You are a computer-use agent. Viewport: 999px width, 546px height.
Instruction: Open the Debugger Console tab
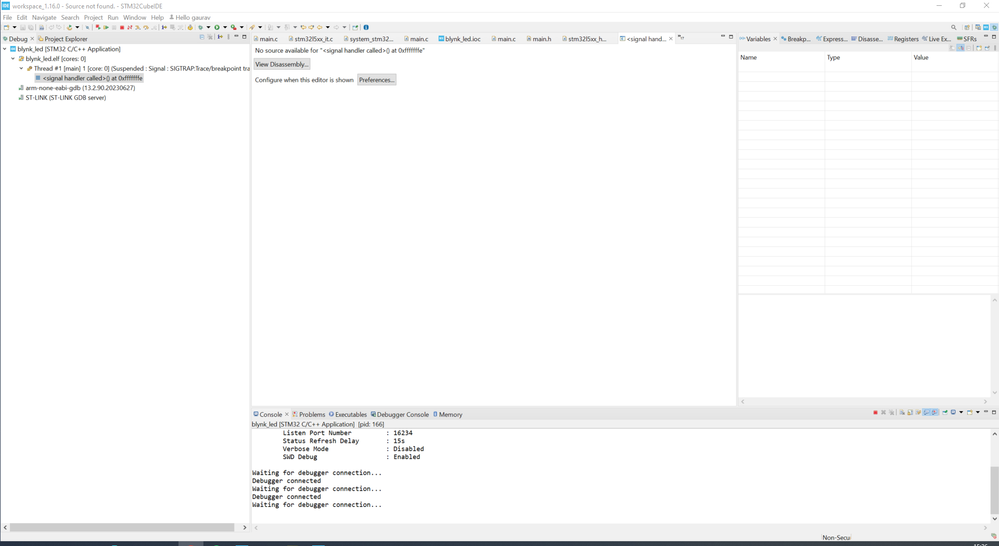(x=399, y=414)
